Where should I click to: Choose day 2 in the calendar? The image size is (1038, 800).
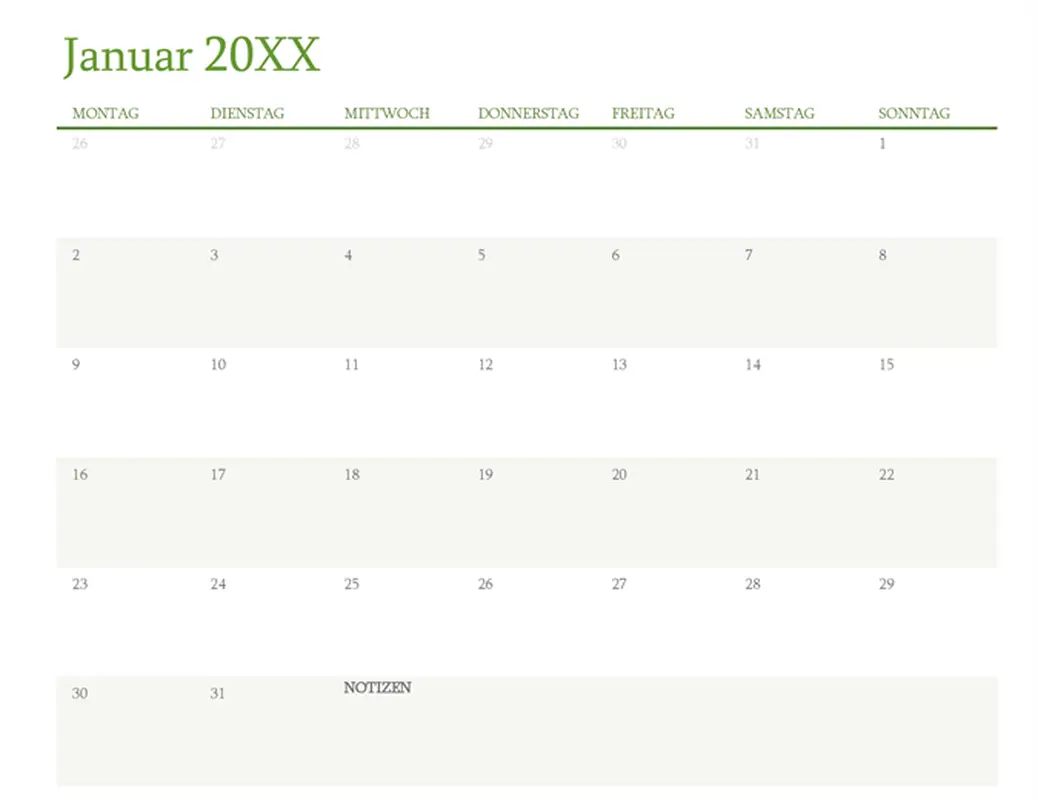click(x=76, y=255)
